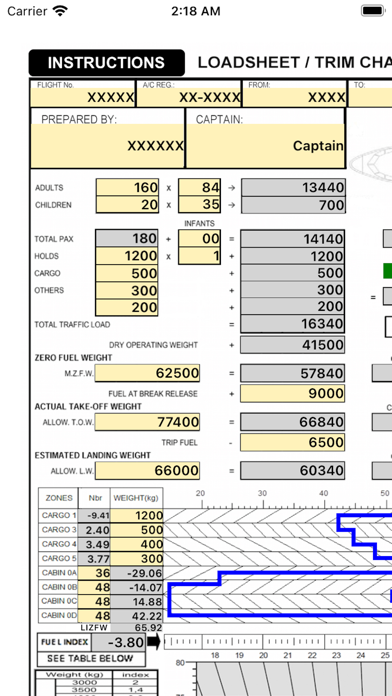The image size is (392, 696).
Task: Click the black fuel index arrow
Action: click(x=154, y=642)
